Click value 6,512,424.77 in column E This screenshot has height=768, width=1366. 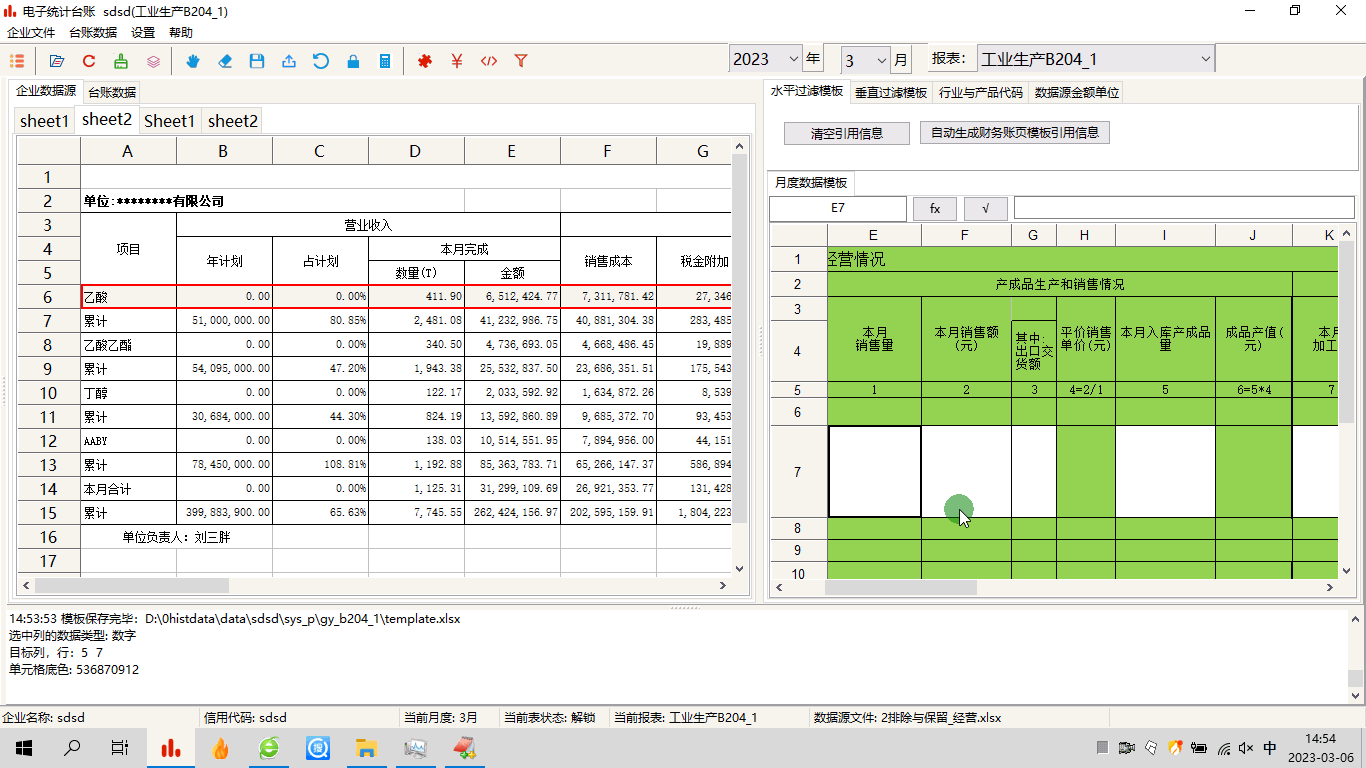coord(512,297)
